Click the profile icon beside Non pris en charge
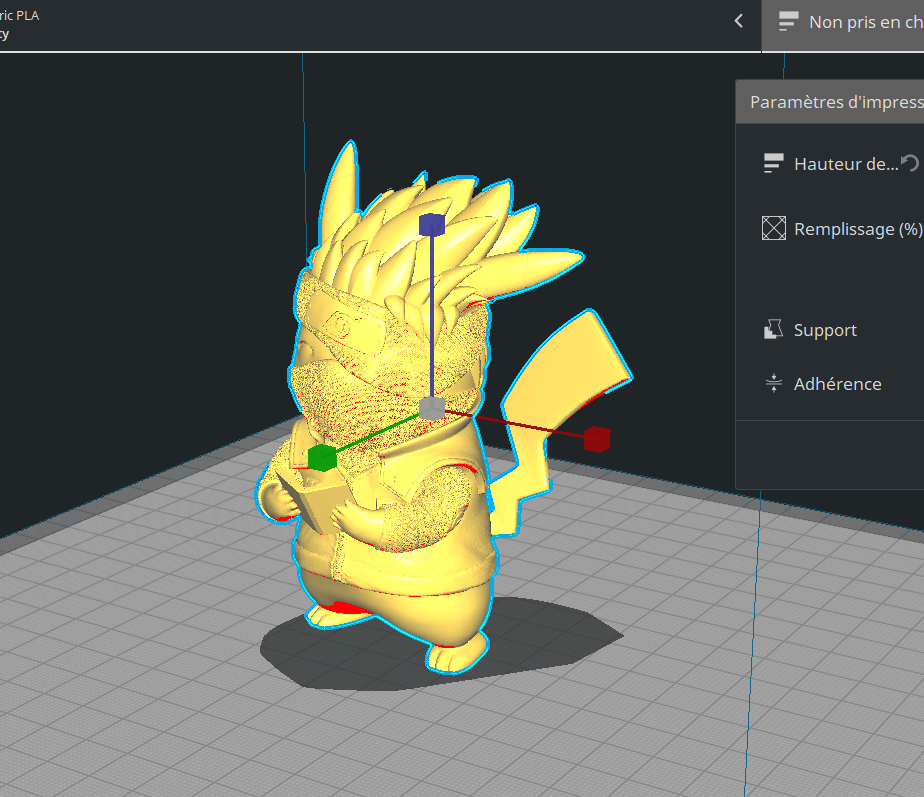924x797 pixels. tap(788, 22)
